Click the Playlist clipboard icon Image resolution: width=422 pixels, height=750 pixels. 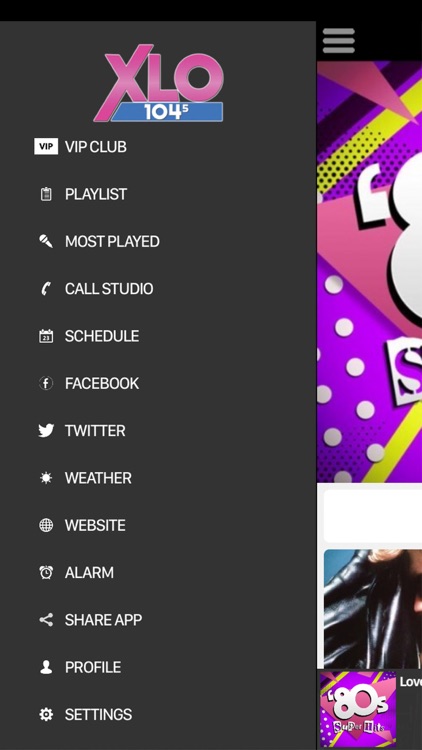(x=46, y=194)
